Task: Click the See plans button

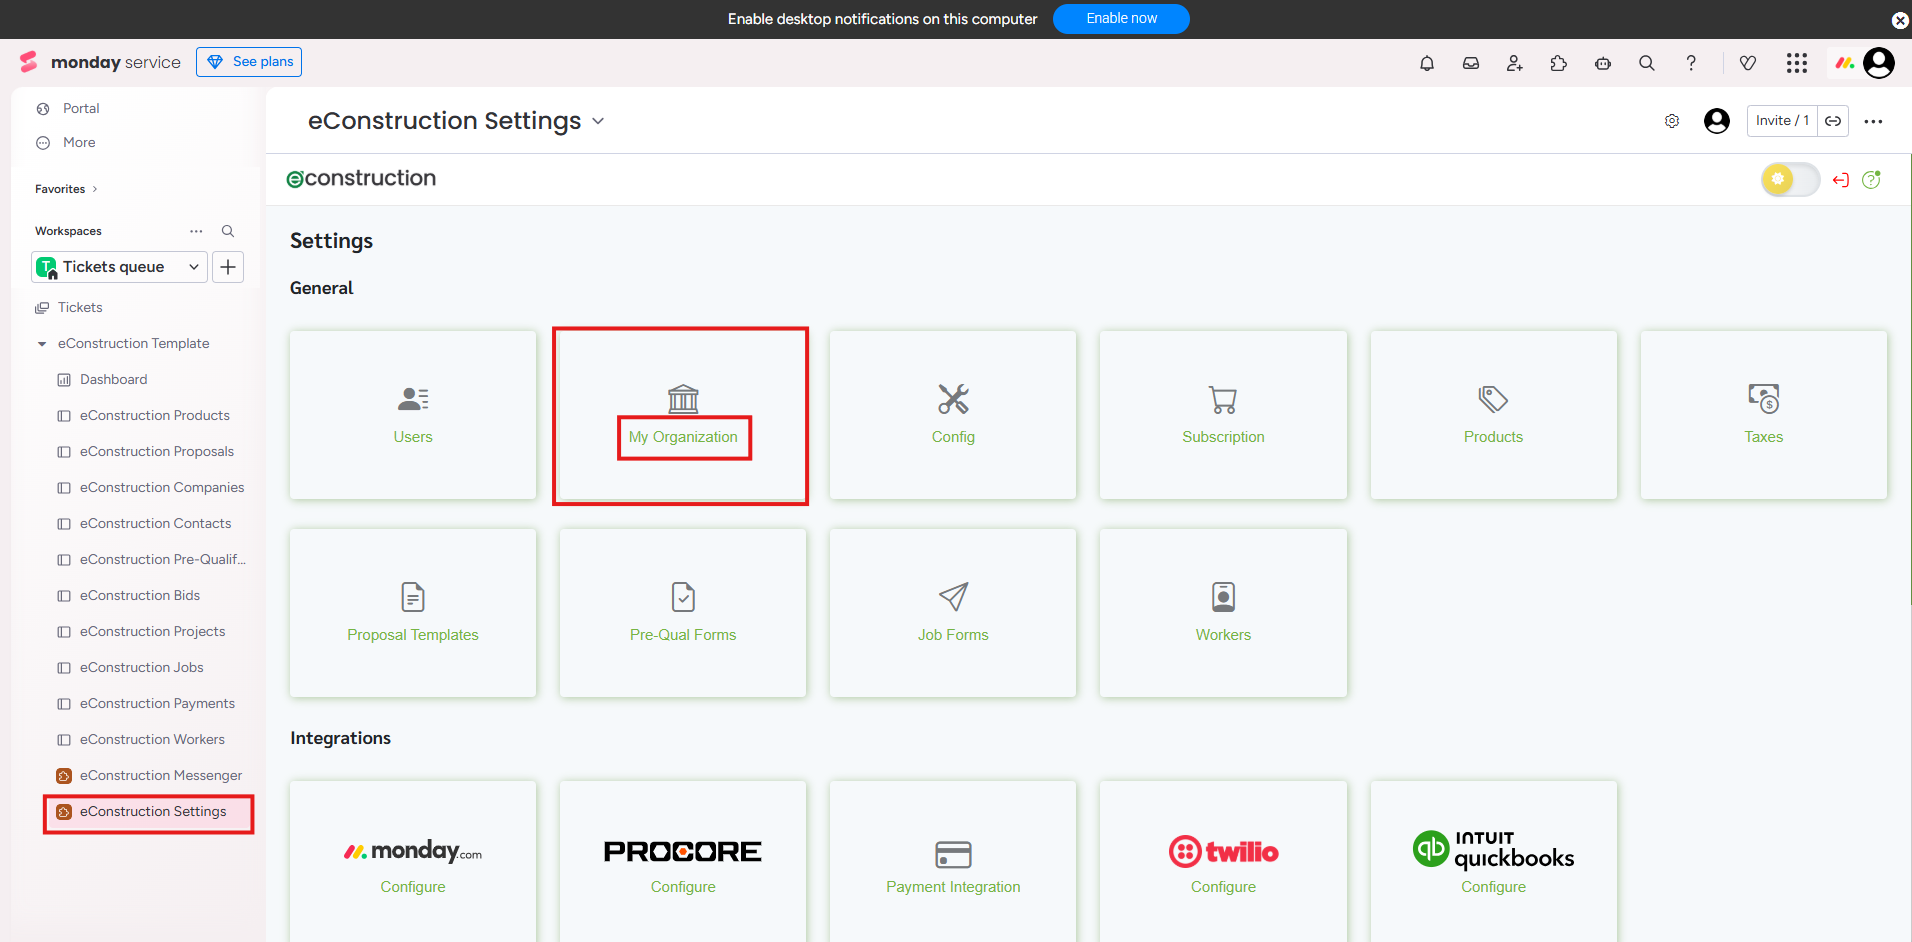Action: coord(249,62)
